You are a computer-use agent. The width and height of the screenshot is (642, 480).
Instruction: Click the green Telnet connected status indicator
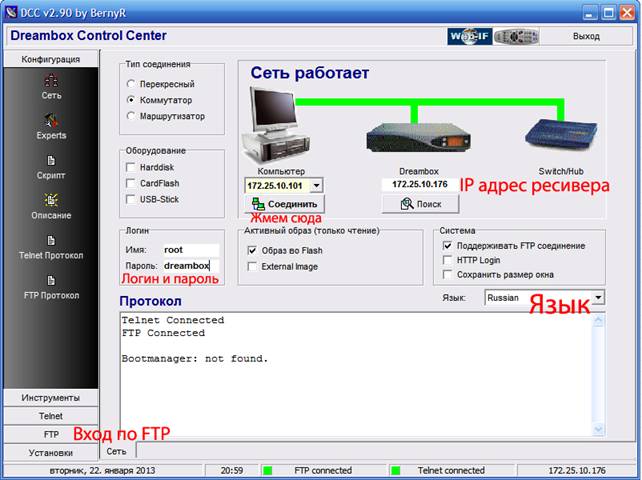click(x=396, y=470)
